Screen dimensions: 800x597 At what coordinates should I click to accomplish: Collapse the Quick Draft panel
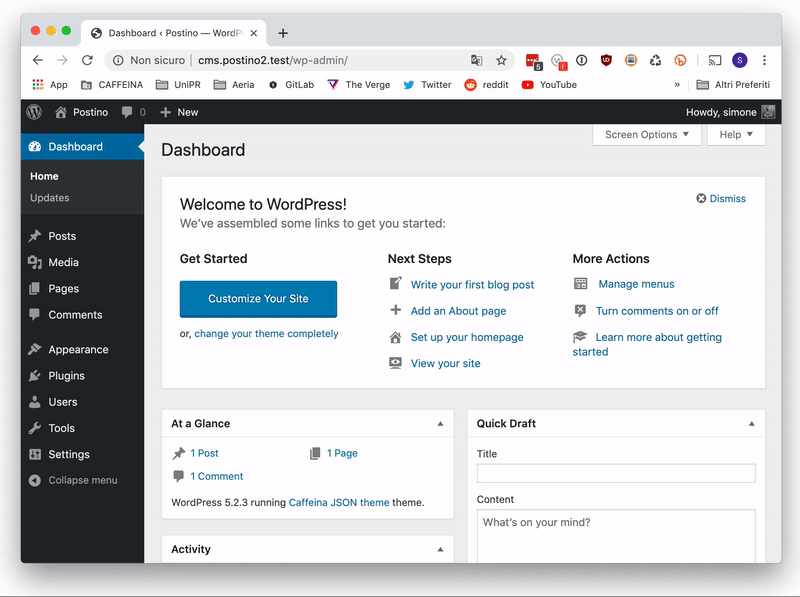click(x=752, y=424)
